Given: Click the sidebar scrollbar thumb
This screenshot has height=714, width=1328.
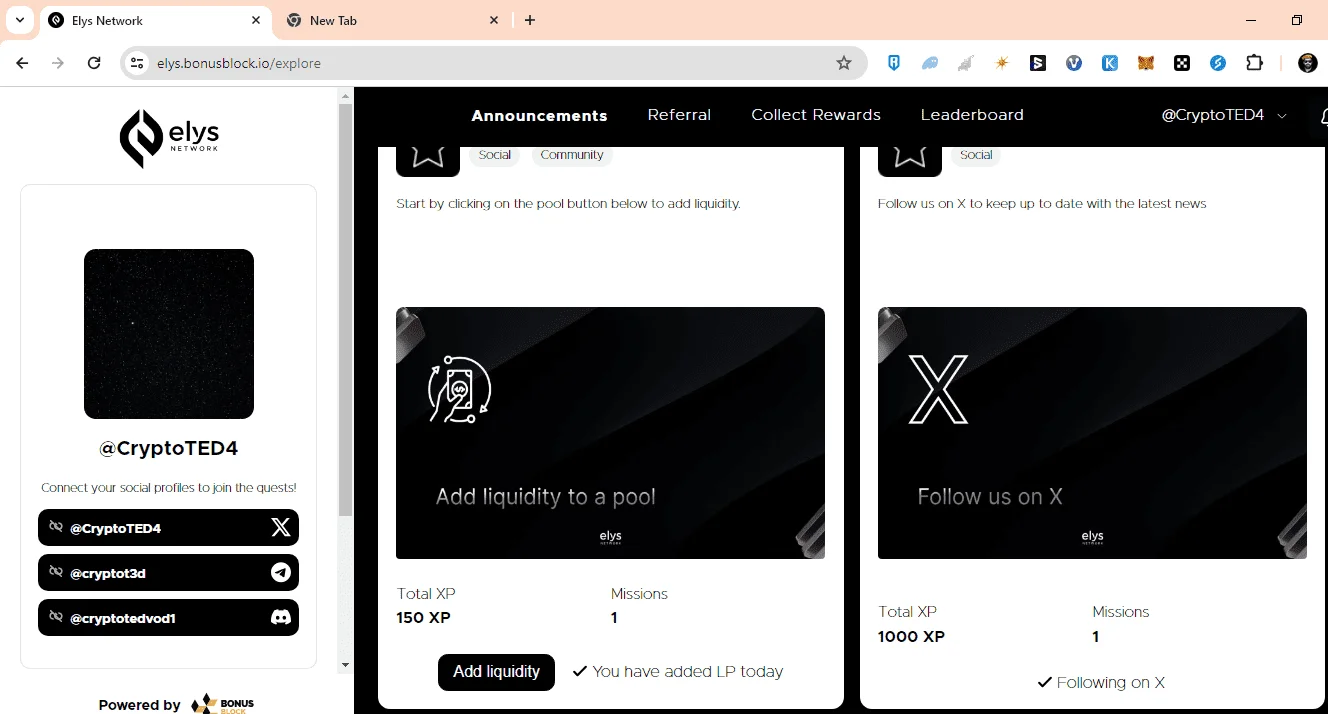Looking at the screenshot, I should [x=345, y=310].
